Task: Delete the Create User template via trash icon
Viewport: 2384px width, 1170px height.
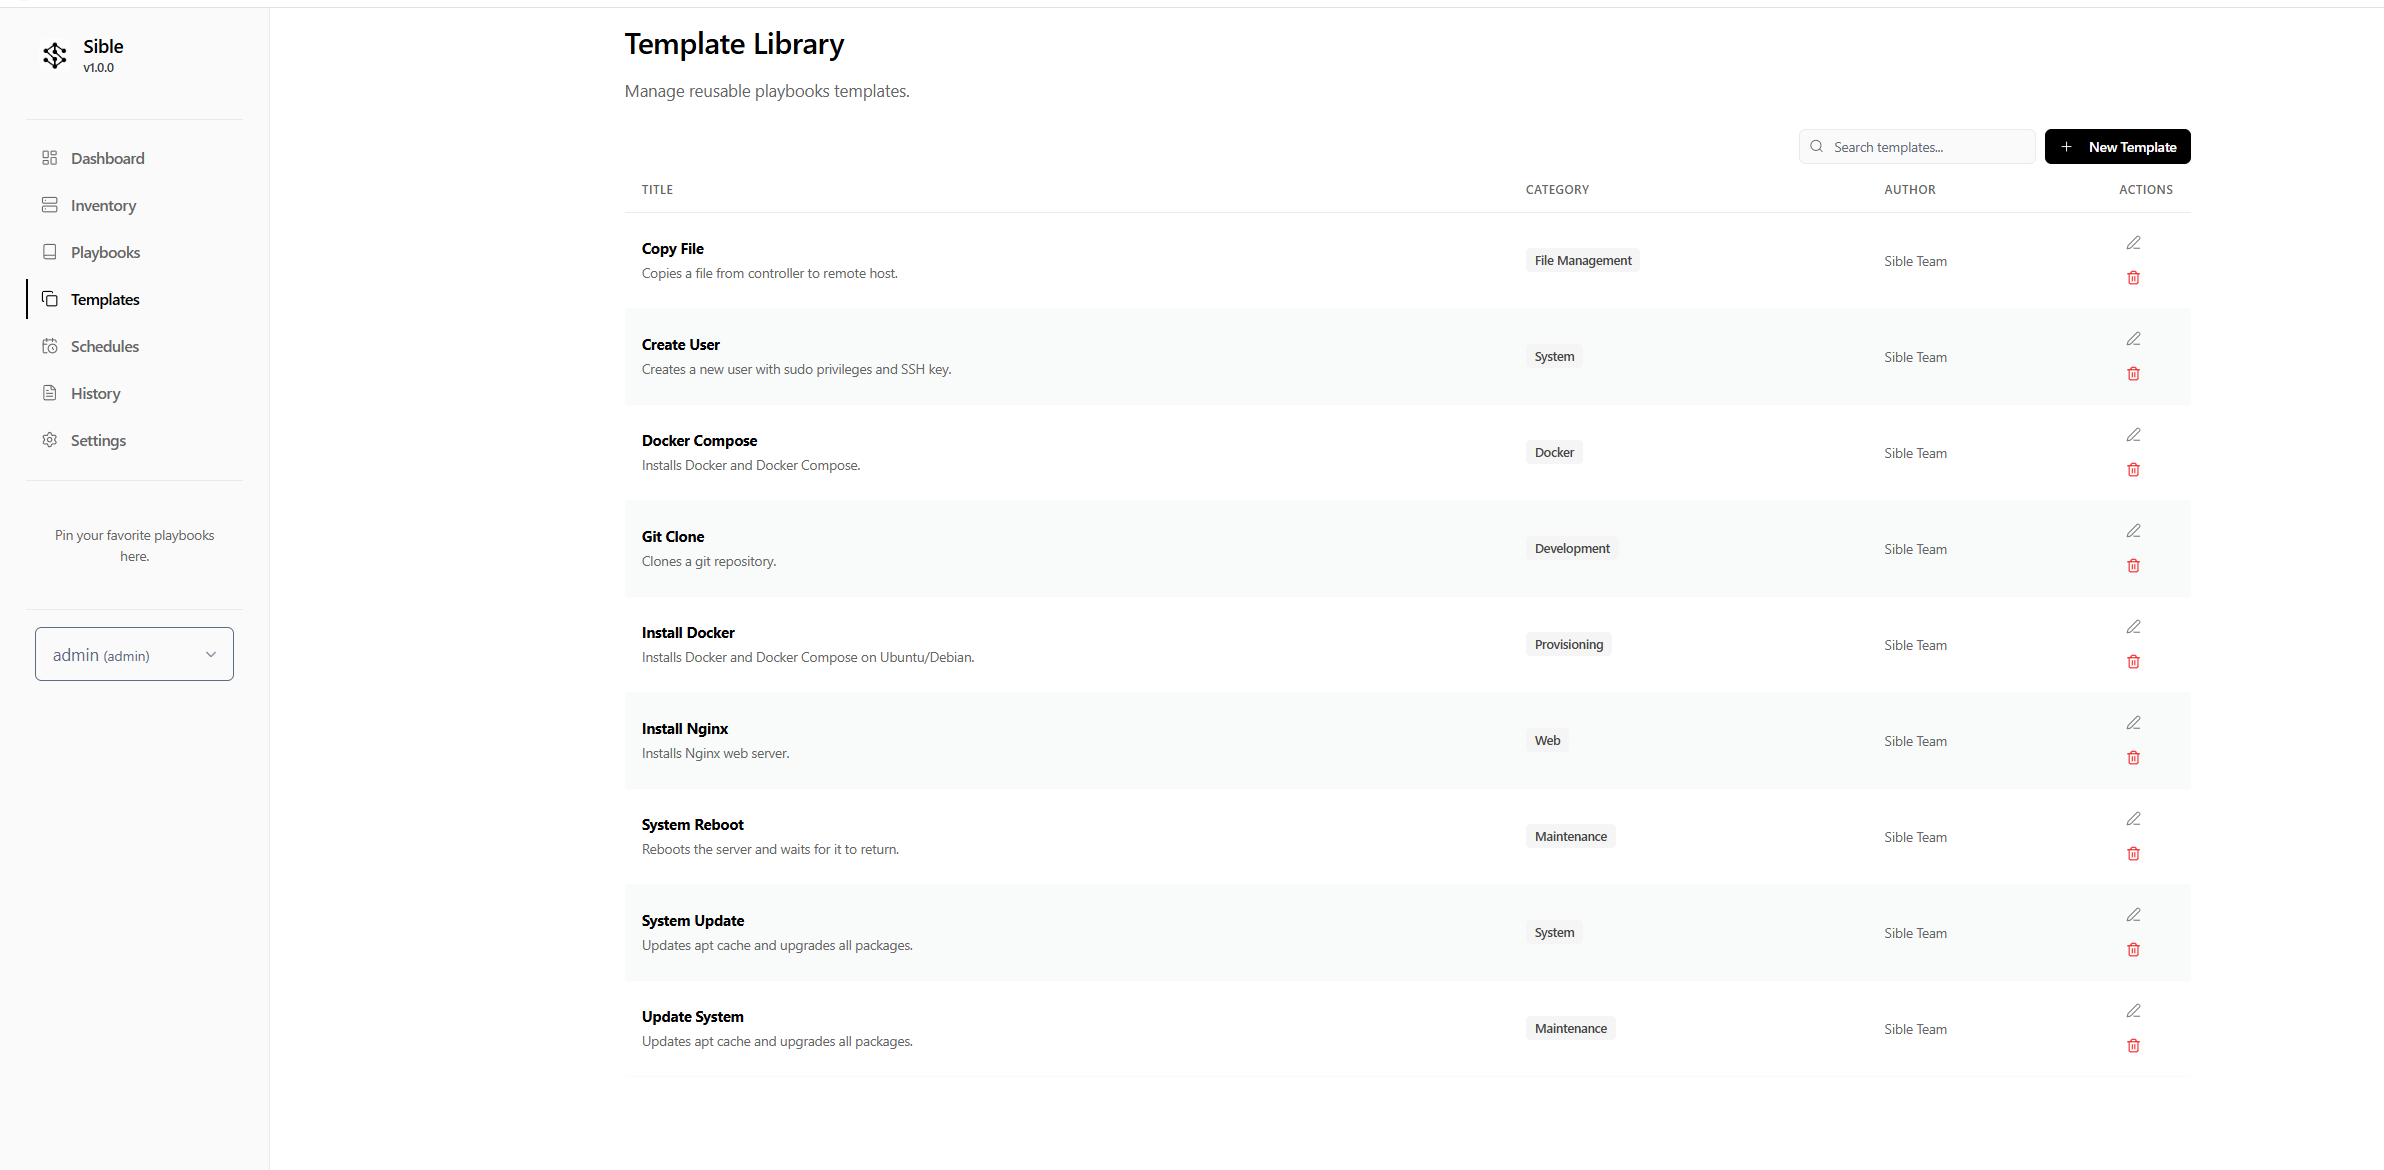Action: tap(2133, 373)
